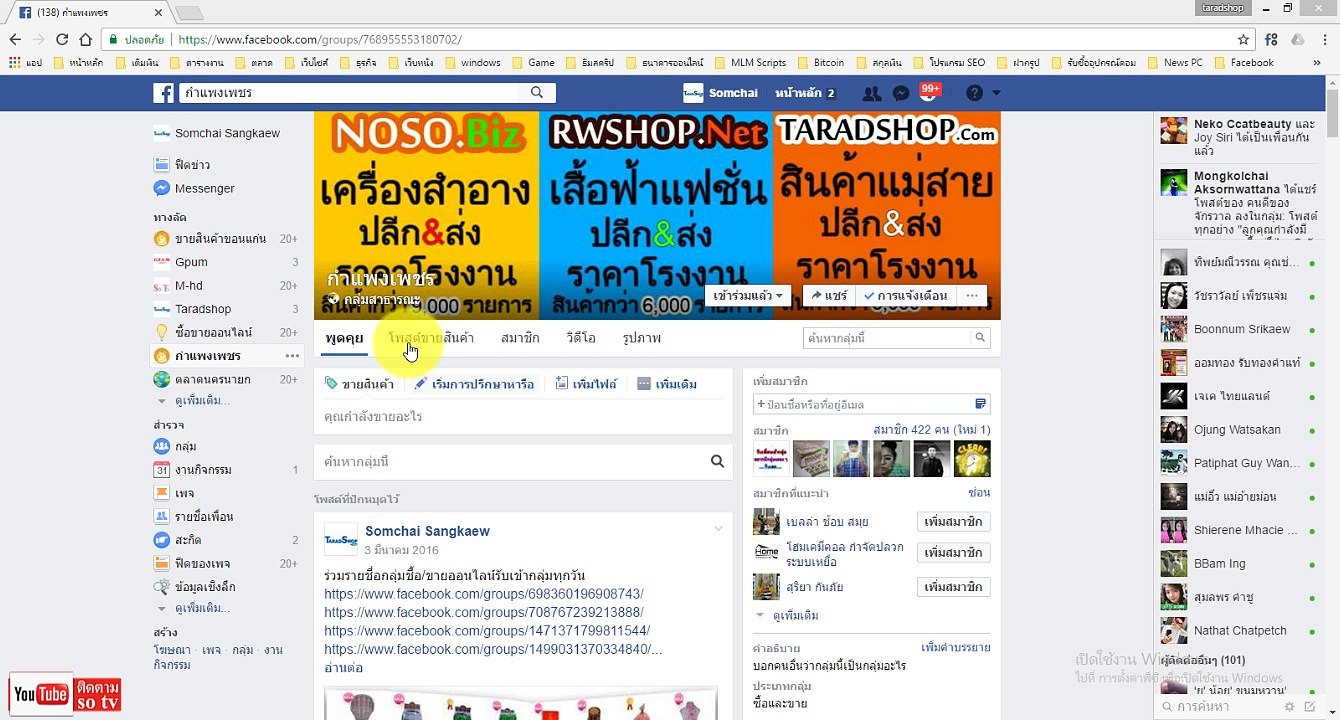Open the Chrome three-dot menu
The width and height of the screenshot is (1340, 720).
click(x=1324, y=40)
